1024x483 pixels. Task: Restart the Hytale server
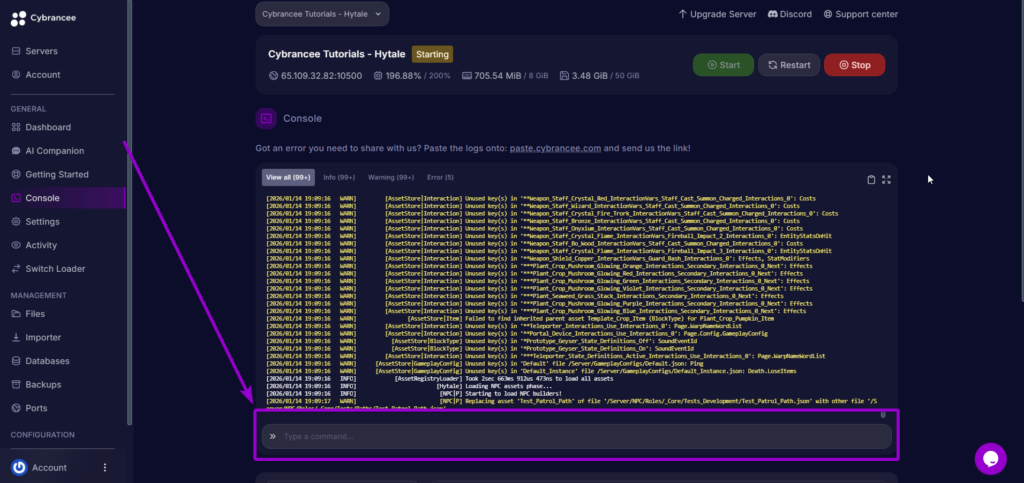point(788,65)
